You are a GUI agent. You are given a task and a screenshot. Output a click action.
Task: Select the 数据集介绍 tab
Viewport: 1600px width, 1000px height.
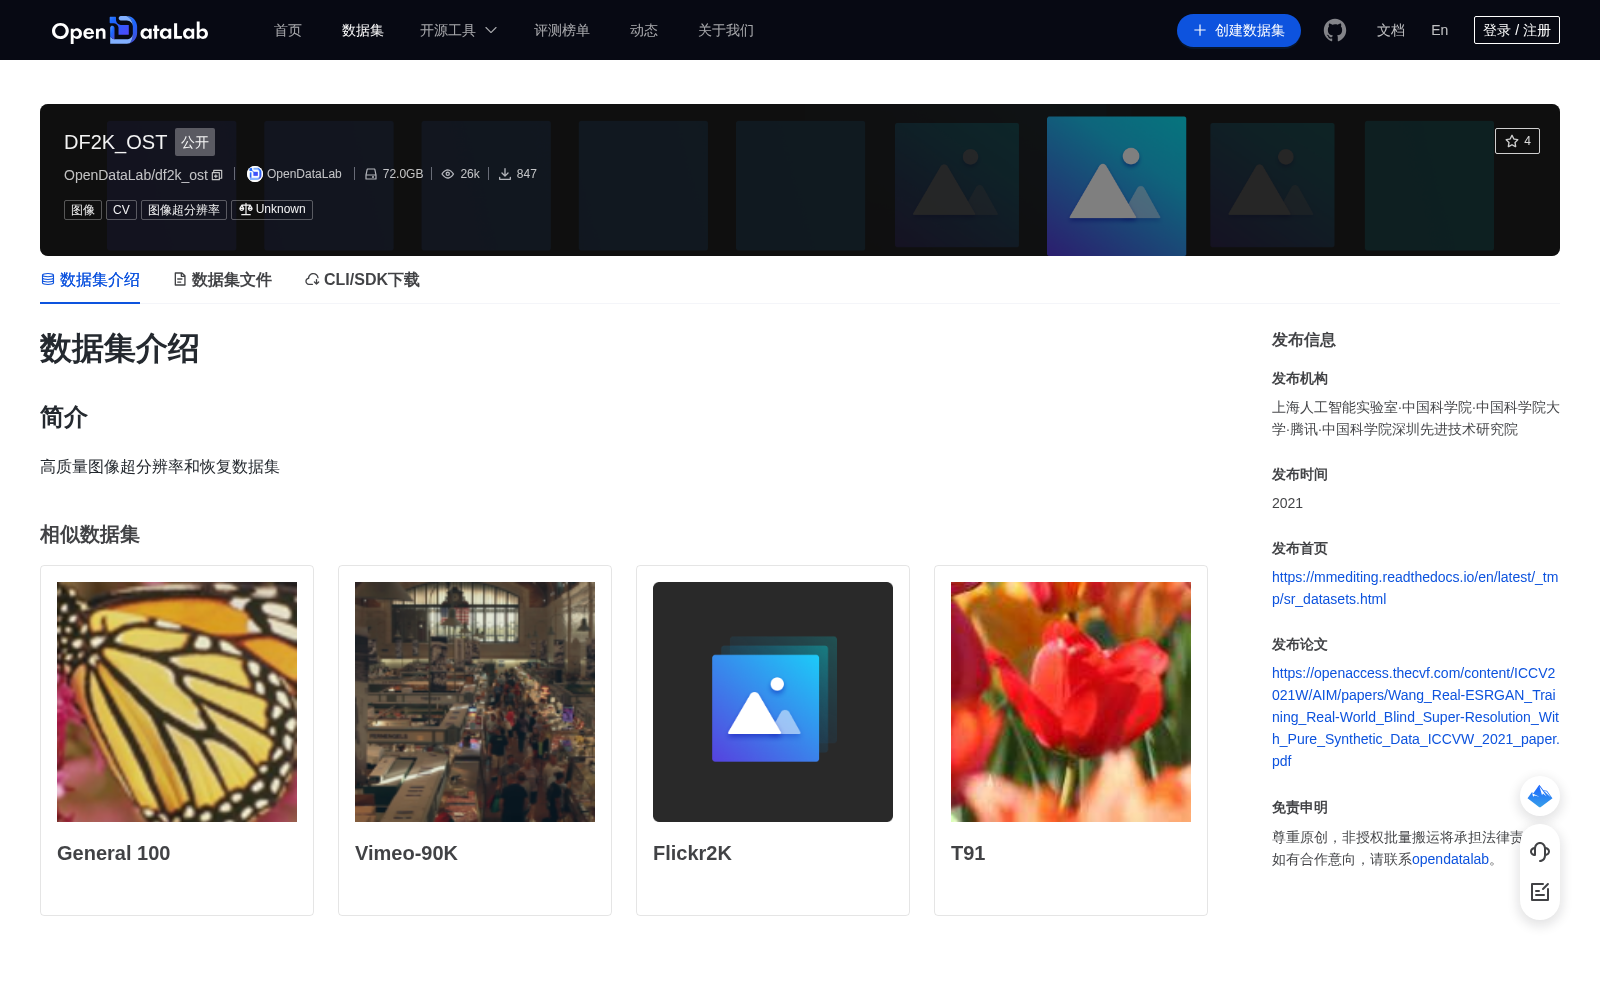click(90, 280)
